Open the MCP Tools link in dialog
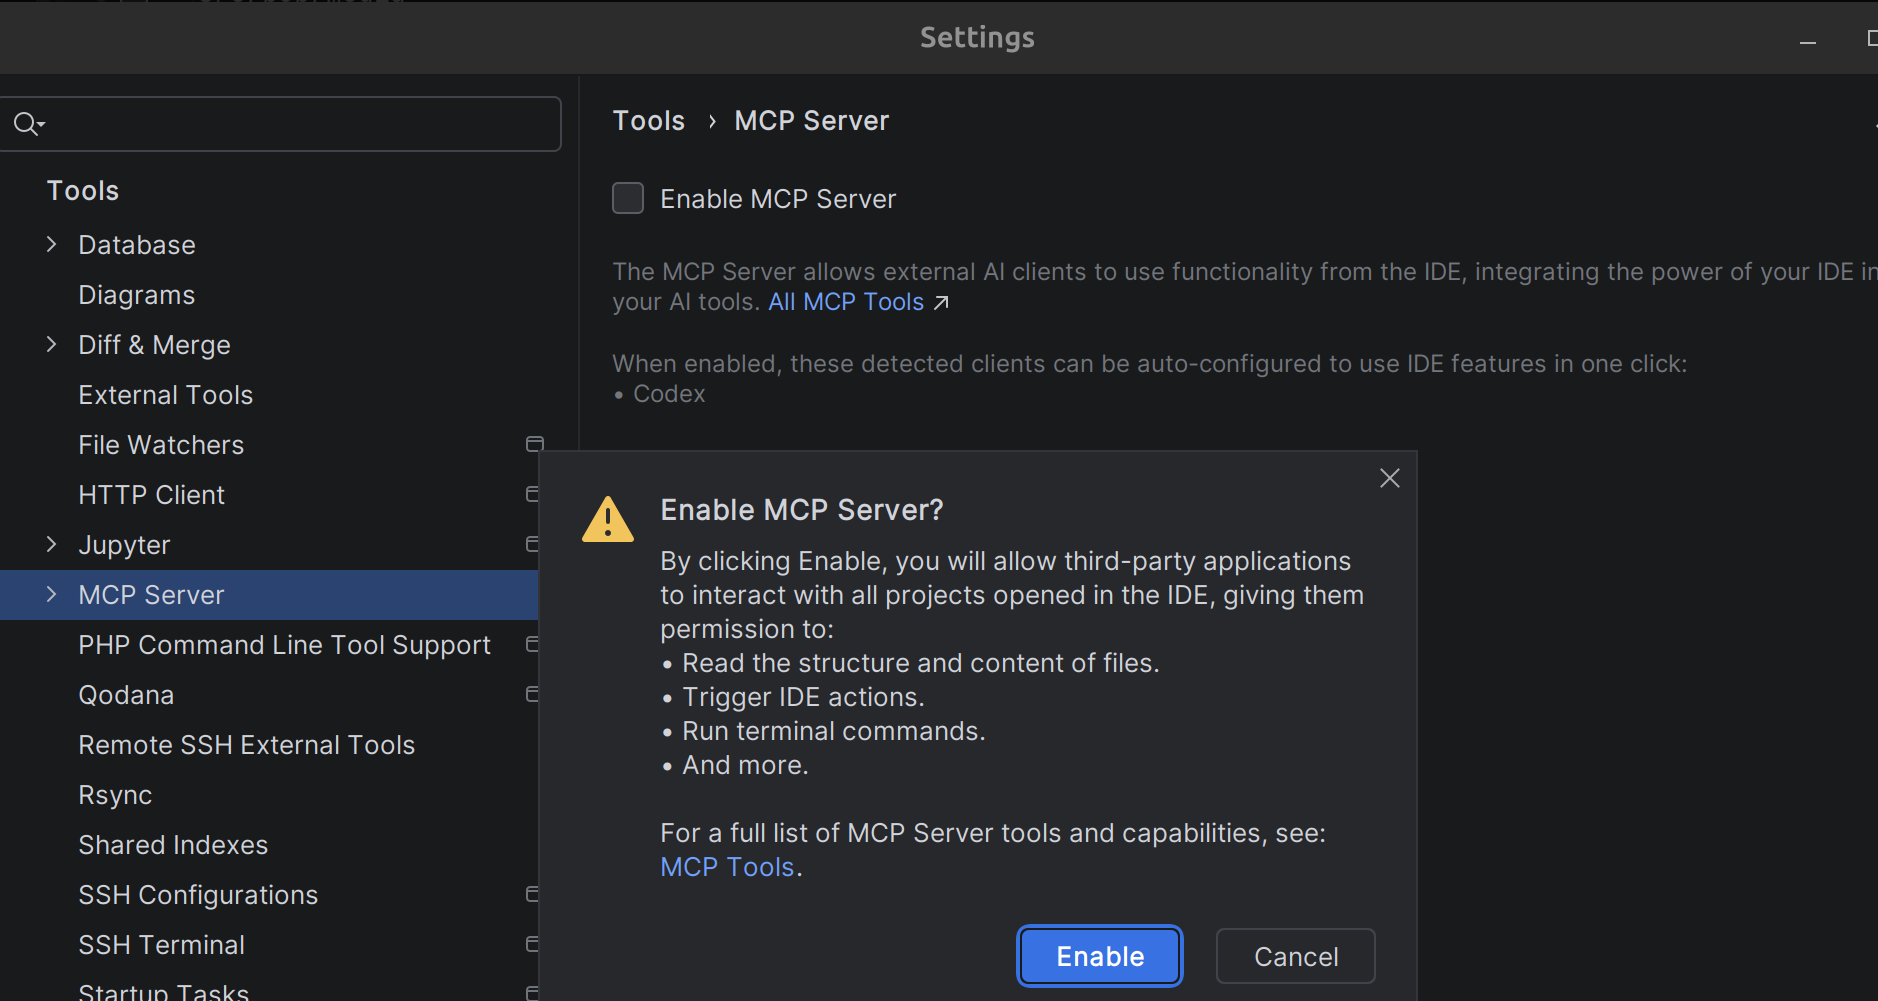This screenshot has width=1878, height=1001. (727, 867)
